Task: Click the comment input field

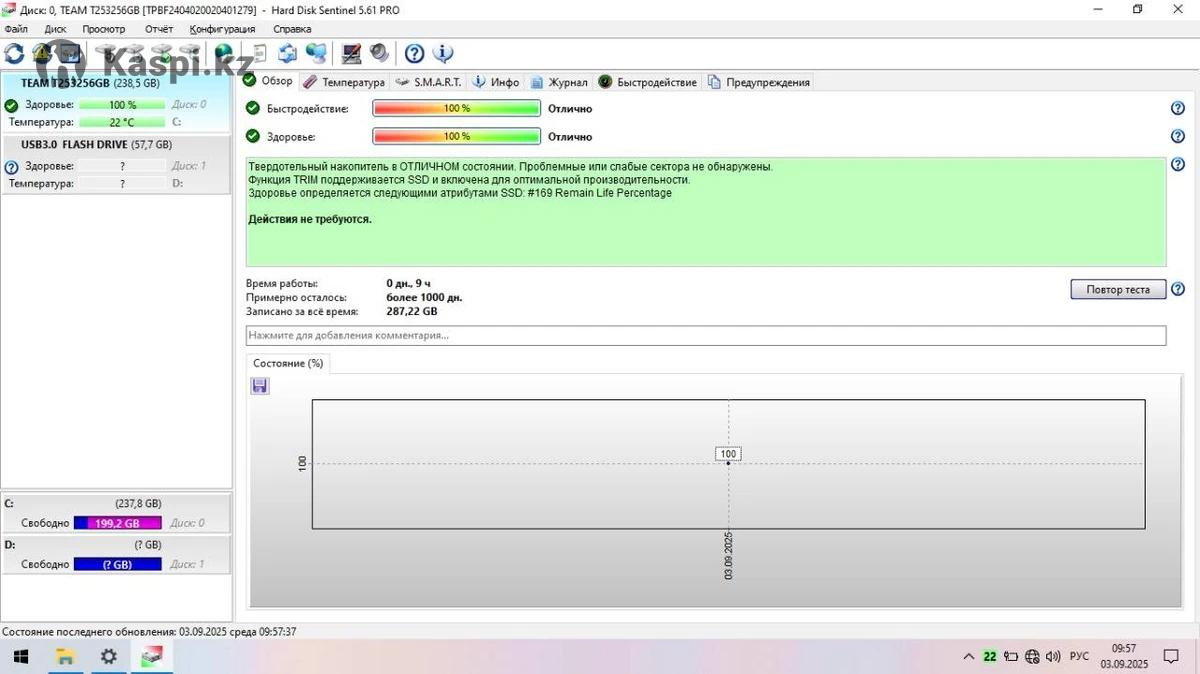Action: pos(705,336)
